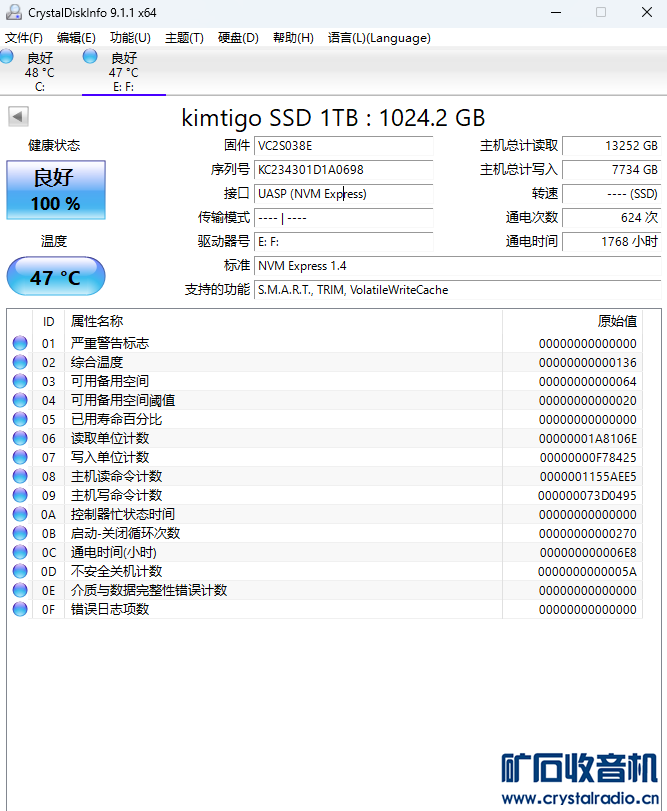Image resolution: width=667 pixels, height=811 pixels.
Task: Click the 良好 100 % health status button
Action: (x=56, y=190)
